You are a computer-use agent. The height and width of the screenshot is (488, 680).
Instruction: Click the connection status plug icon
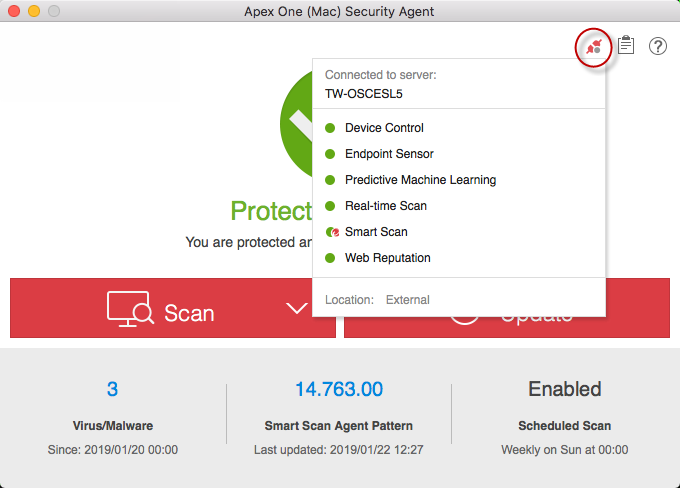(594, 46)
